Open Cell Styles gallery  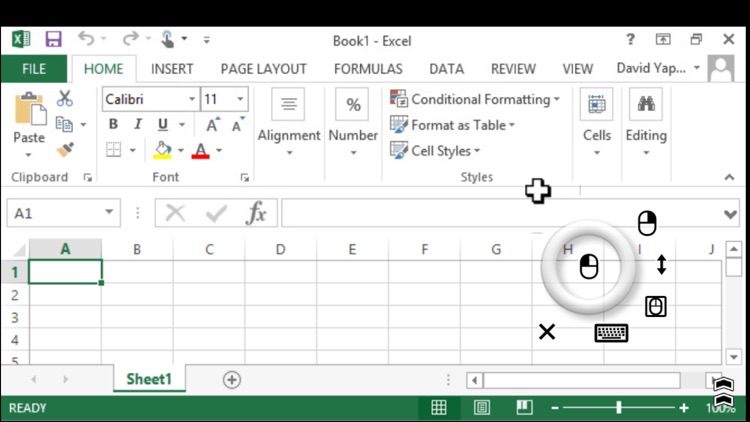pyautogui.click(x=435, y=151)
